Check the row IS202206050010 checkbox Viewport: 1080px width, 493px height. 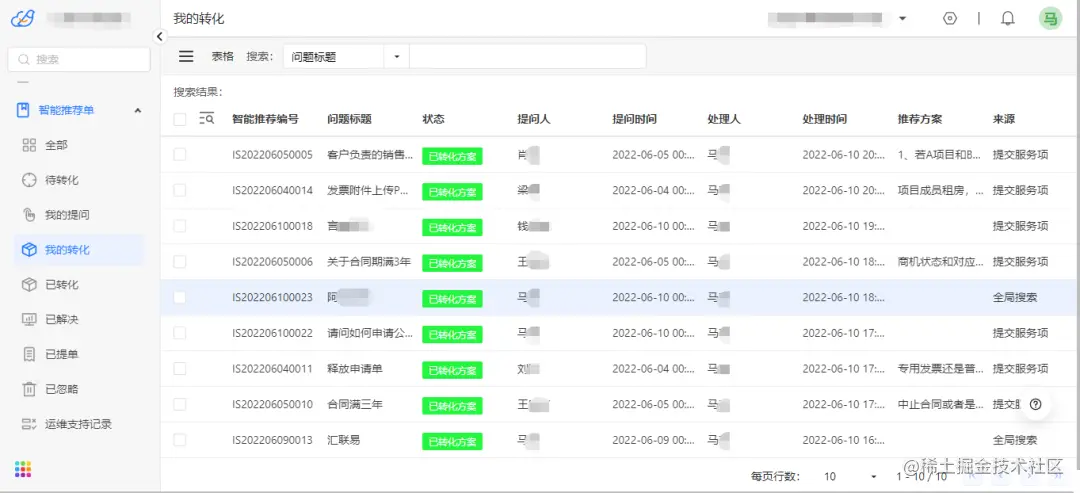click(x=180, y=404)
